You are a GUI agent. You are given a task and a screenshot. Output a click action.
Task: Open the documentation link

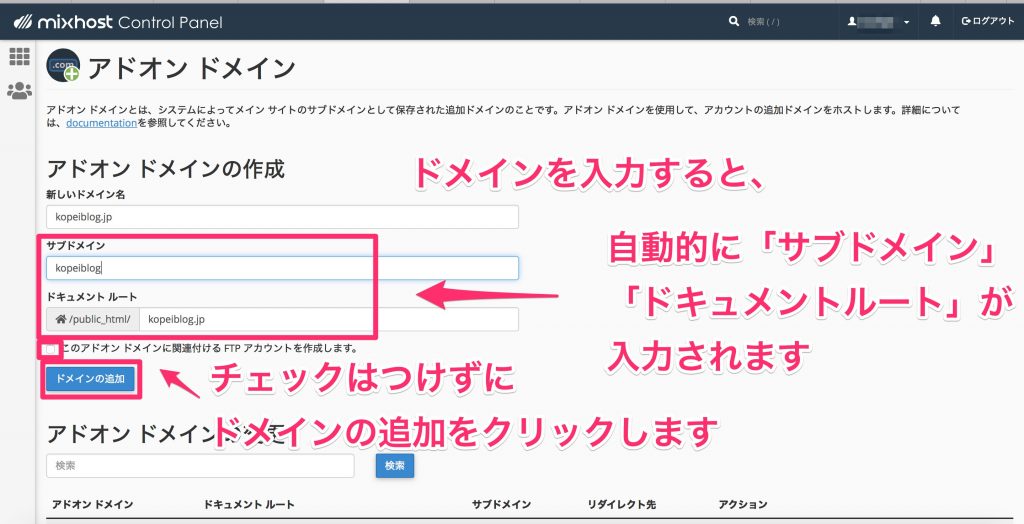point(101,123)
